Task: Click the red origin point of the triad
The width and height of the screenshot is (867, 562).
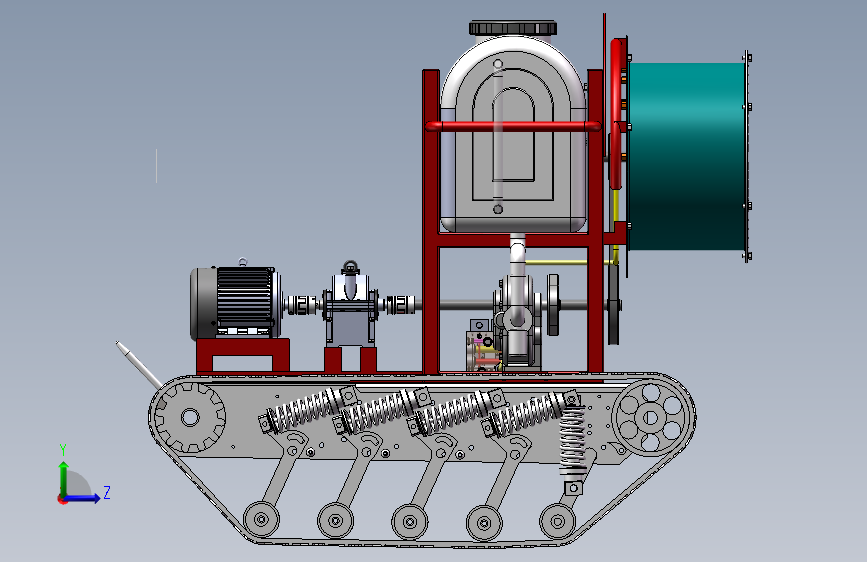Action: click(x=62, y=499)
